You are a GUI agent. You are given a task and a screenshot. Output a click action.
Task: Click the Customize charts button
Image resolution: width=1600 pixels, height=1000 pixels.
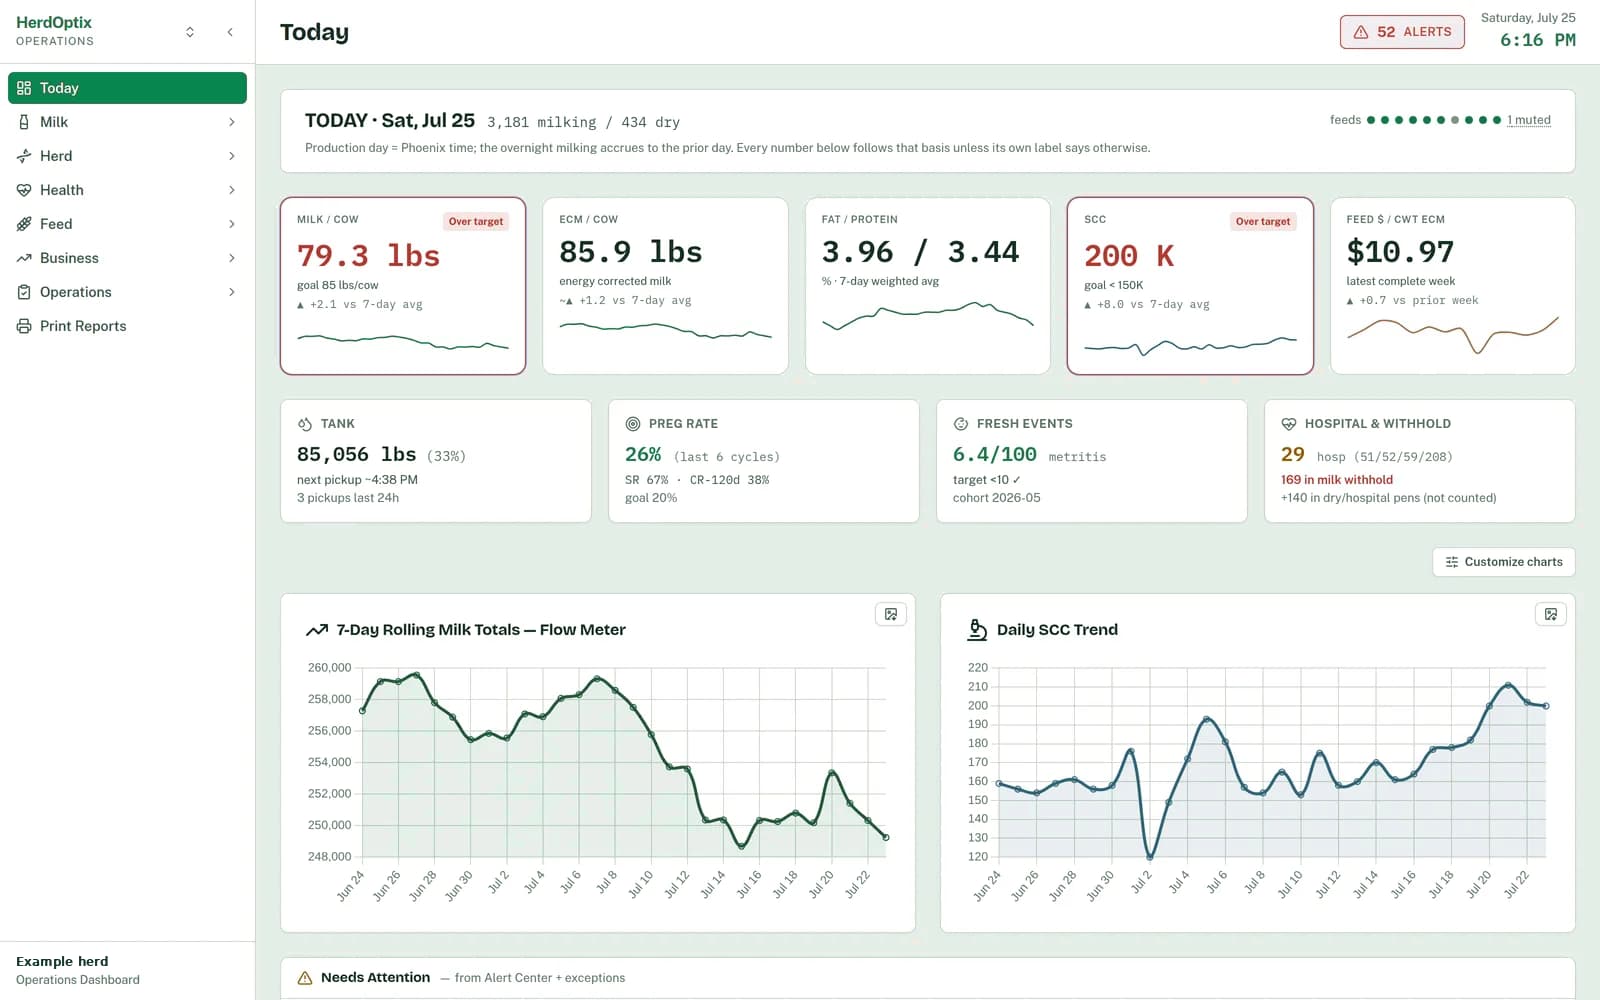coord(1503,562)
